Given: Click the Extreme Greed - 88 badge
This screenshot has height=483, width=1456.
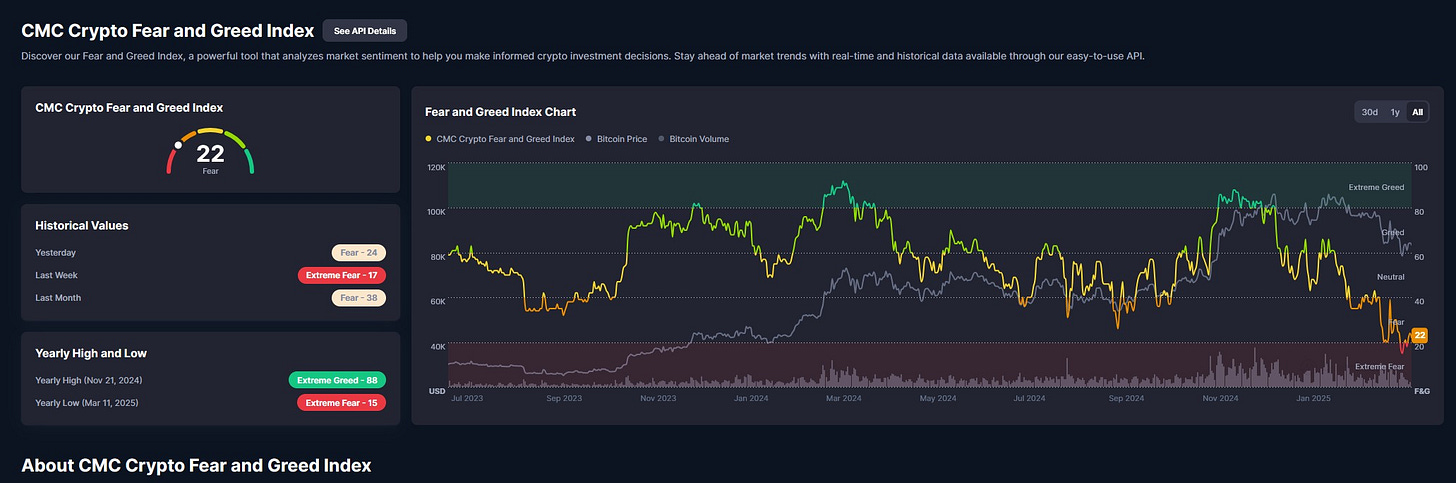Looking at the screenshot, I should point(337,380).
